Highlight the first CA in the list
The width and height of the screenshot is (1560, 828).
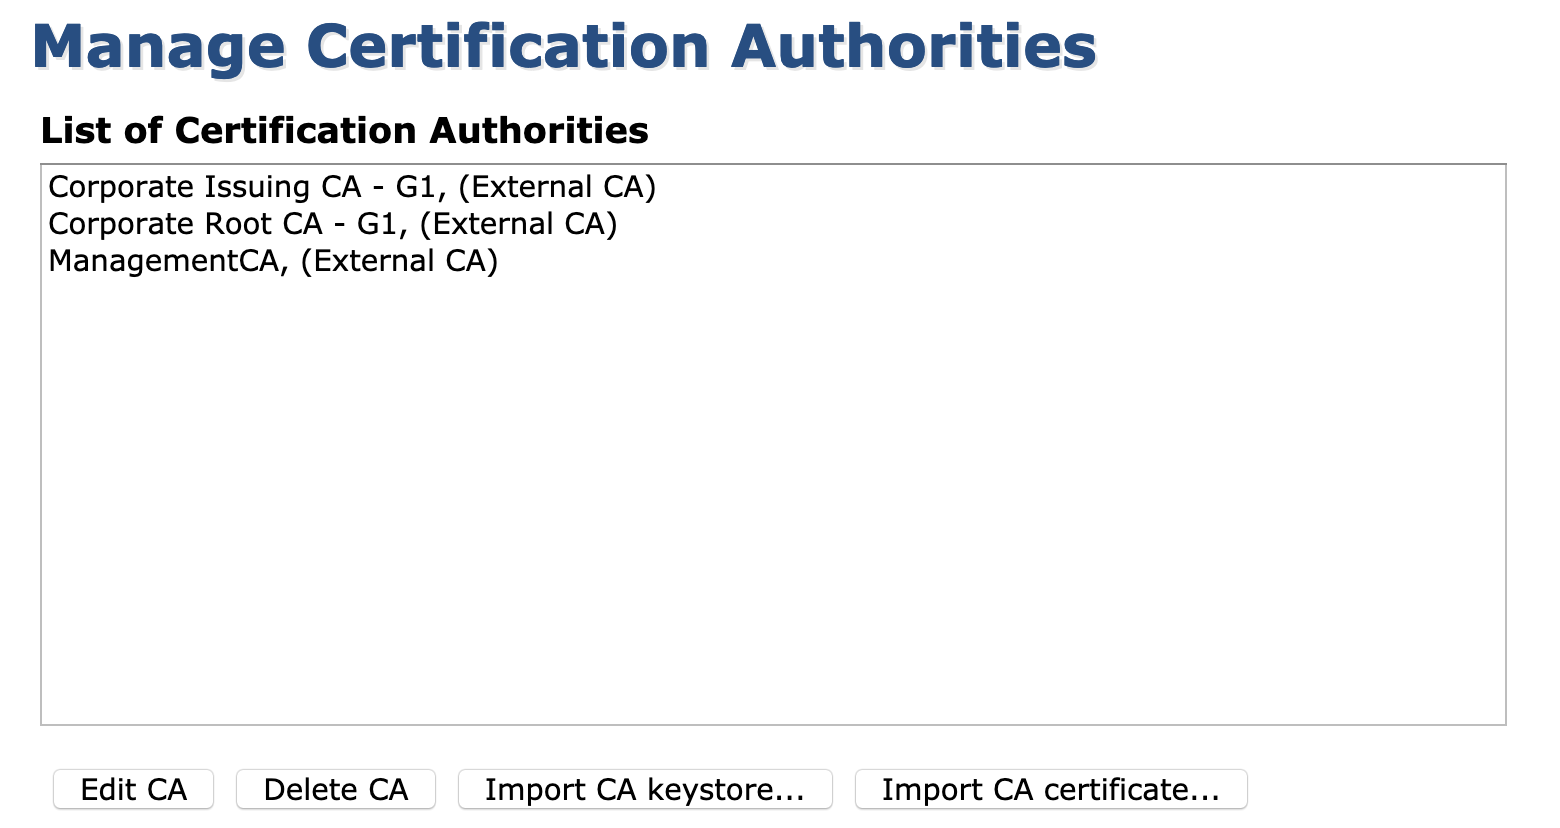tap(352, 187)
